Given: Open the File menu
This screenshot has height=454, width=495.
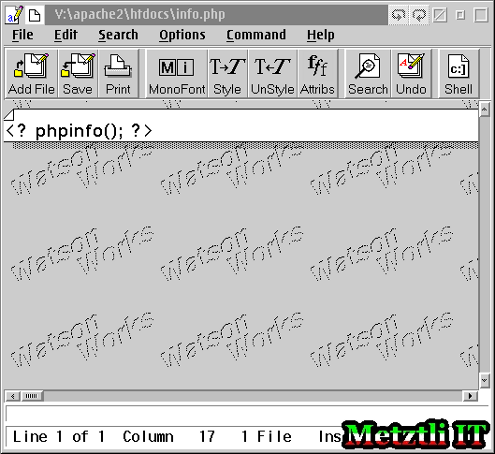Looking at the screenshot, I should 23,35.
